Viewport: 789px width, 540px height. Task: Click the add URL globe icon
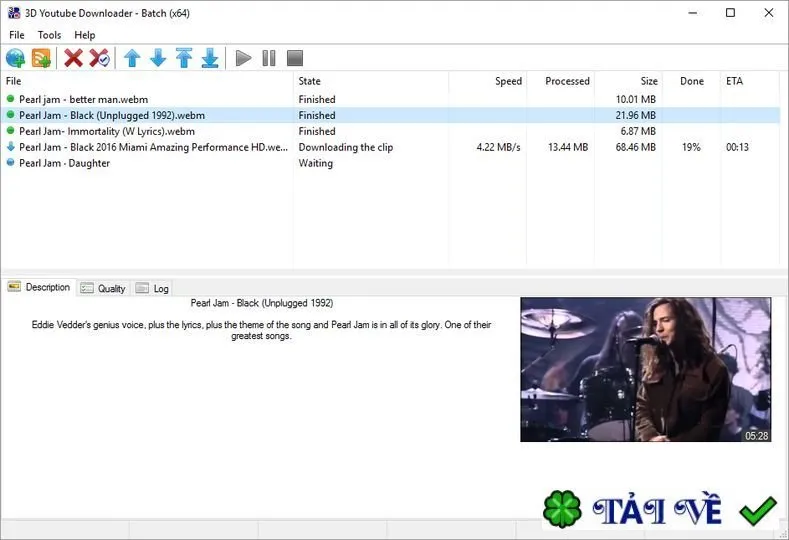coord(16,58)
